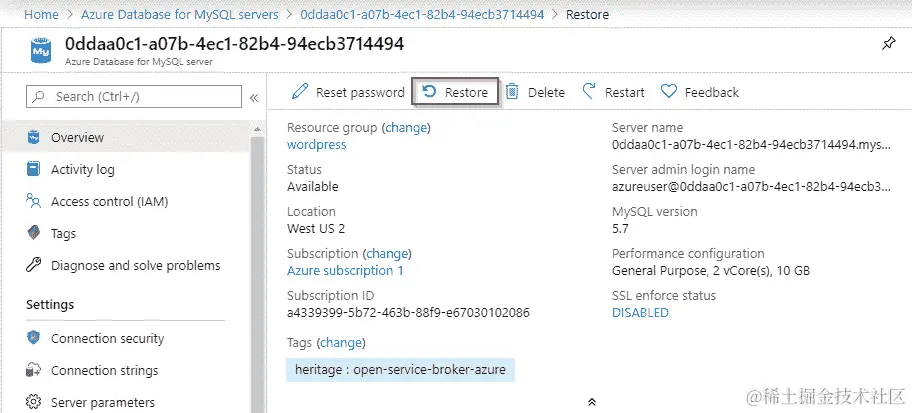Click the wrench Diagnose icon
The image size is (912, 413).
(34, 265)
